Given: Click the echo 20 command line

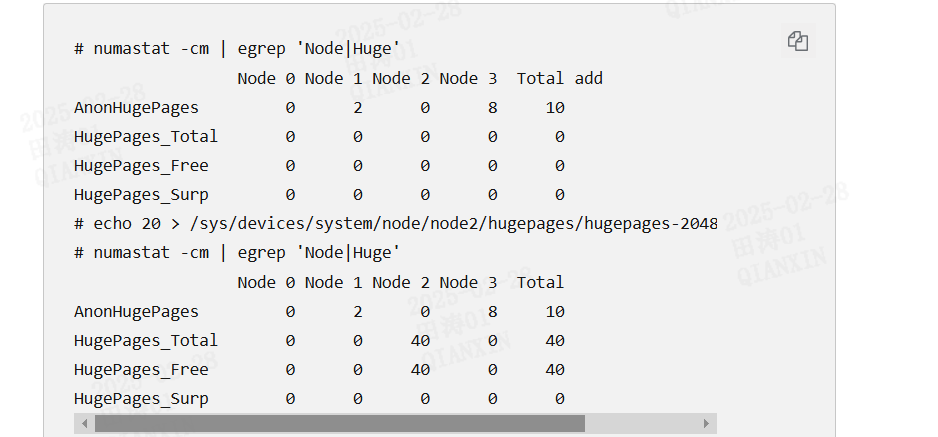Looking at the screenshot, I should [395, 224].
